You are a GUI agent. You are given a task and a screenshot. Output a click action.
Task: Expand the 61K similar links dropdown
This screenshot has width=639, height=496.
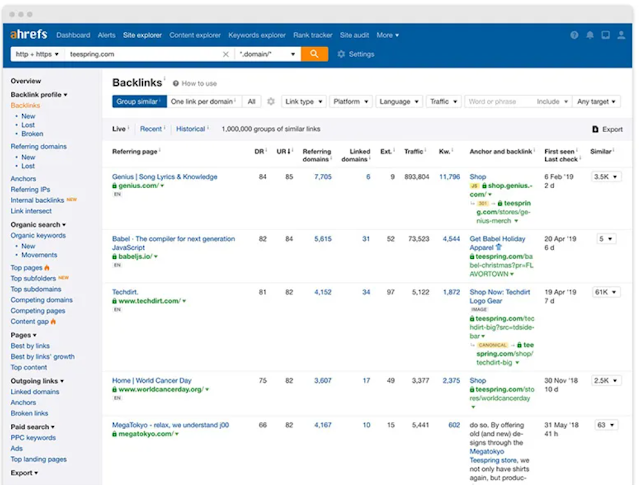pyautogui.click(x=606, y=292)
